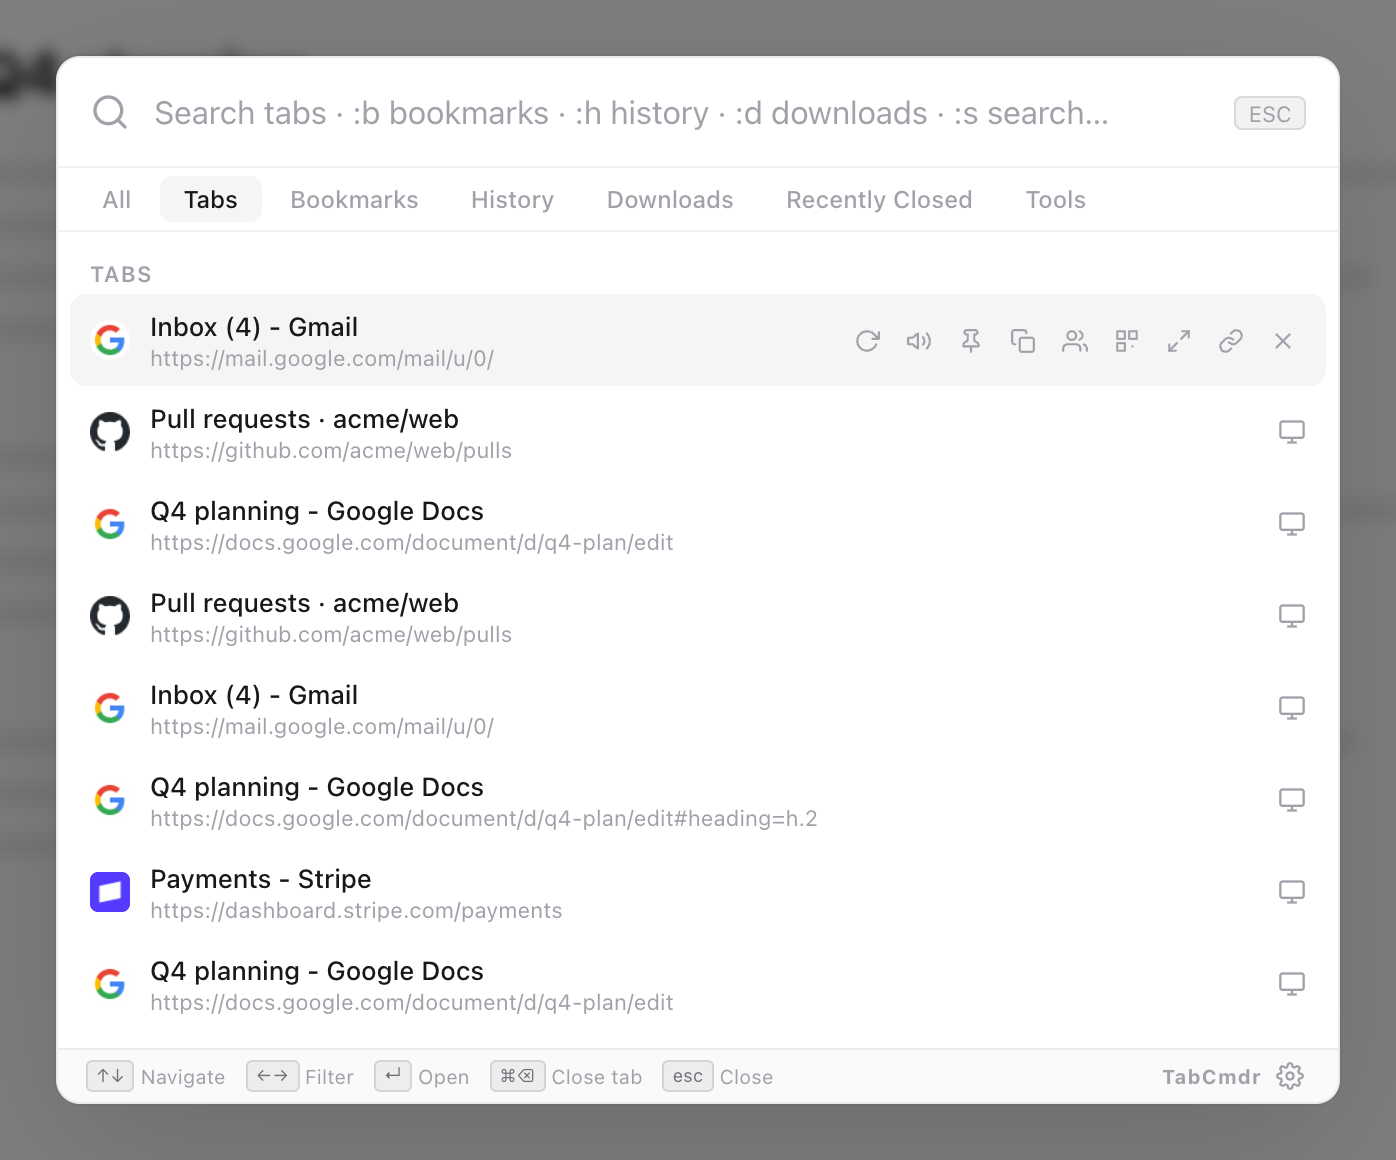Image resolution: width=1396 pixels, height=1160 pixels.
Task: Click the Close tab shortcut hint
Action: [x=566, y=1077]
